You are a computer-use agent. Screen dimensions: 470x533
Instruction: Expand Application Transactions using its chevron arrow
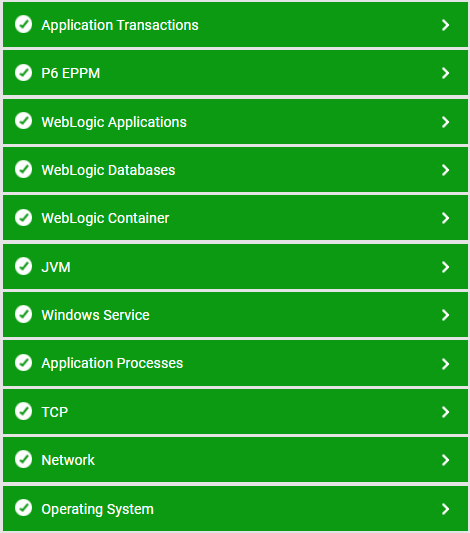pos(445,25)
